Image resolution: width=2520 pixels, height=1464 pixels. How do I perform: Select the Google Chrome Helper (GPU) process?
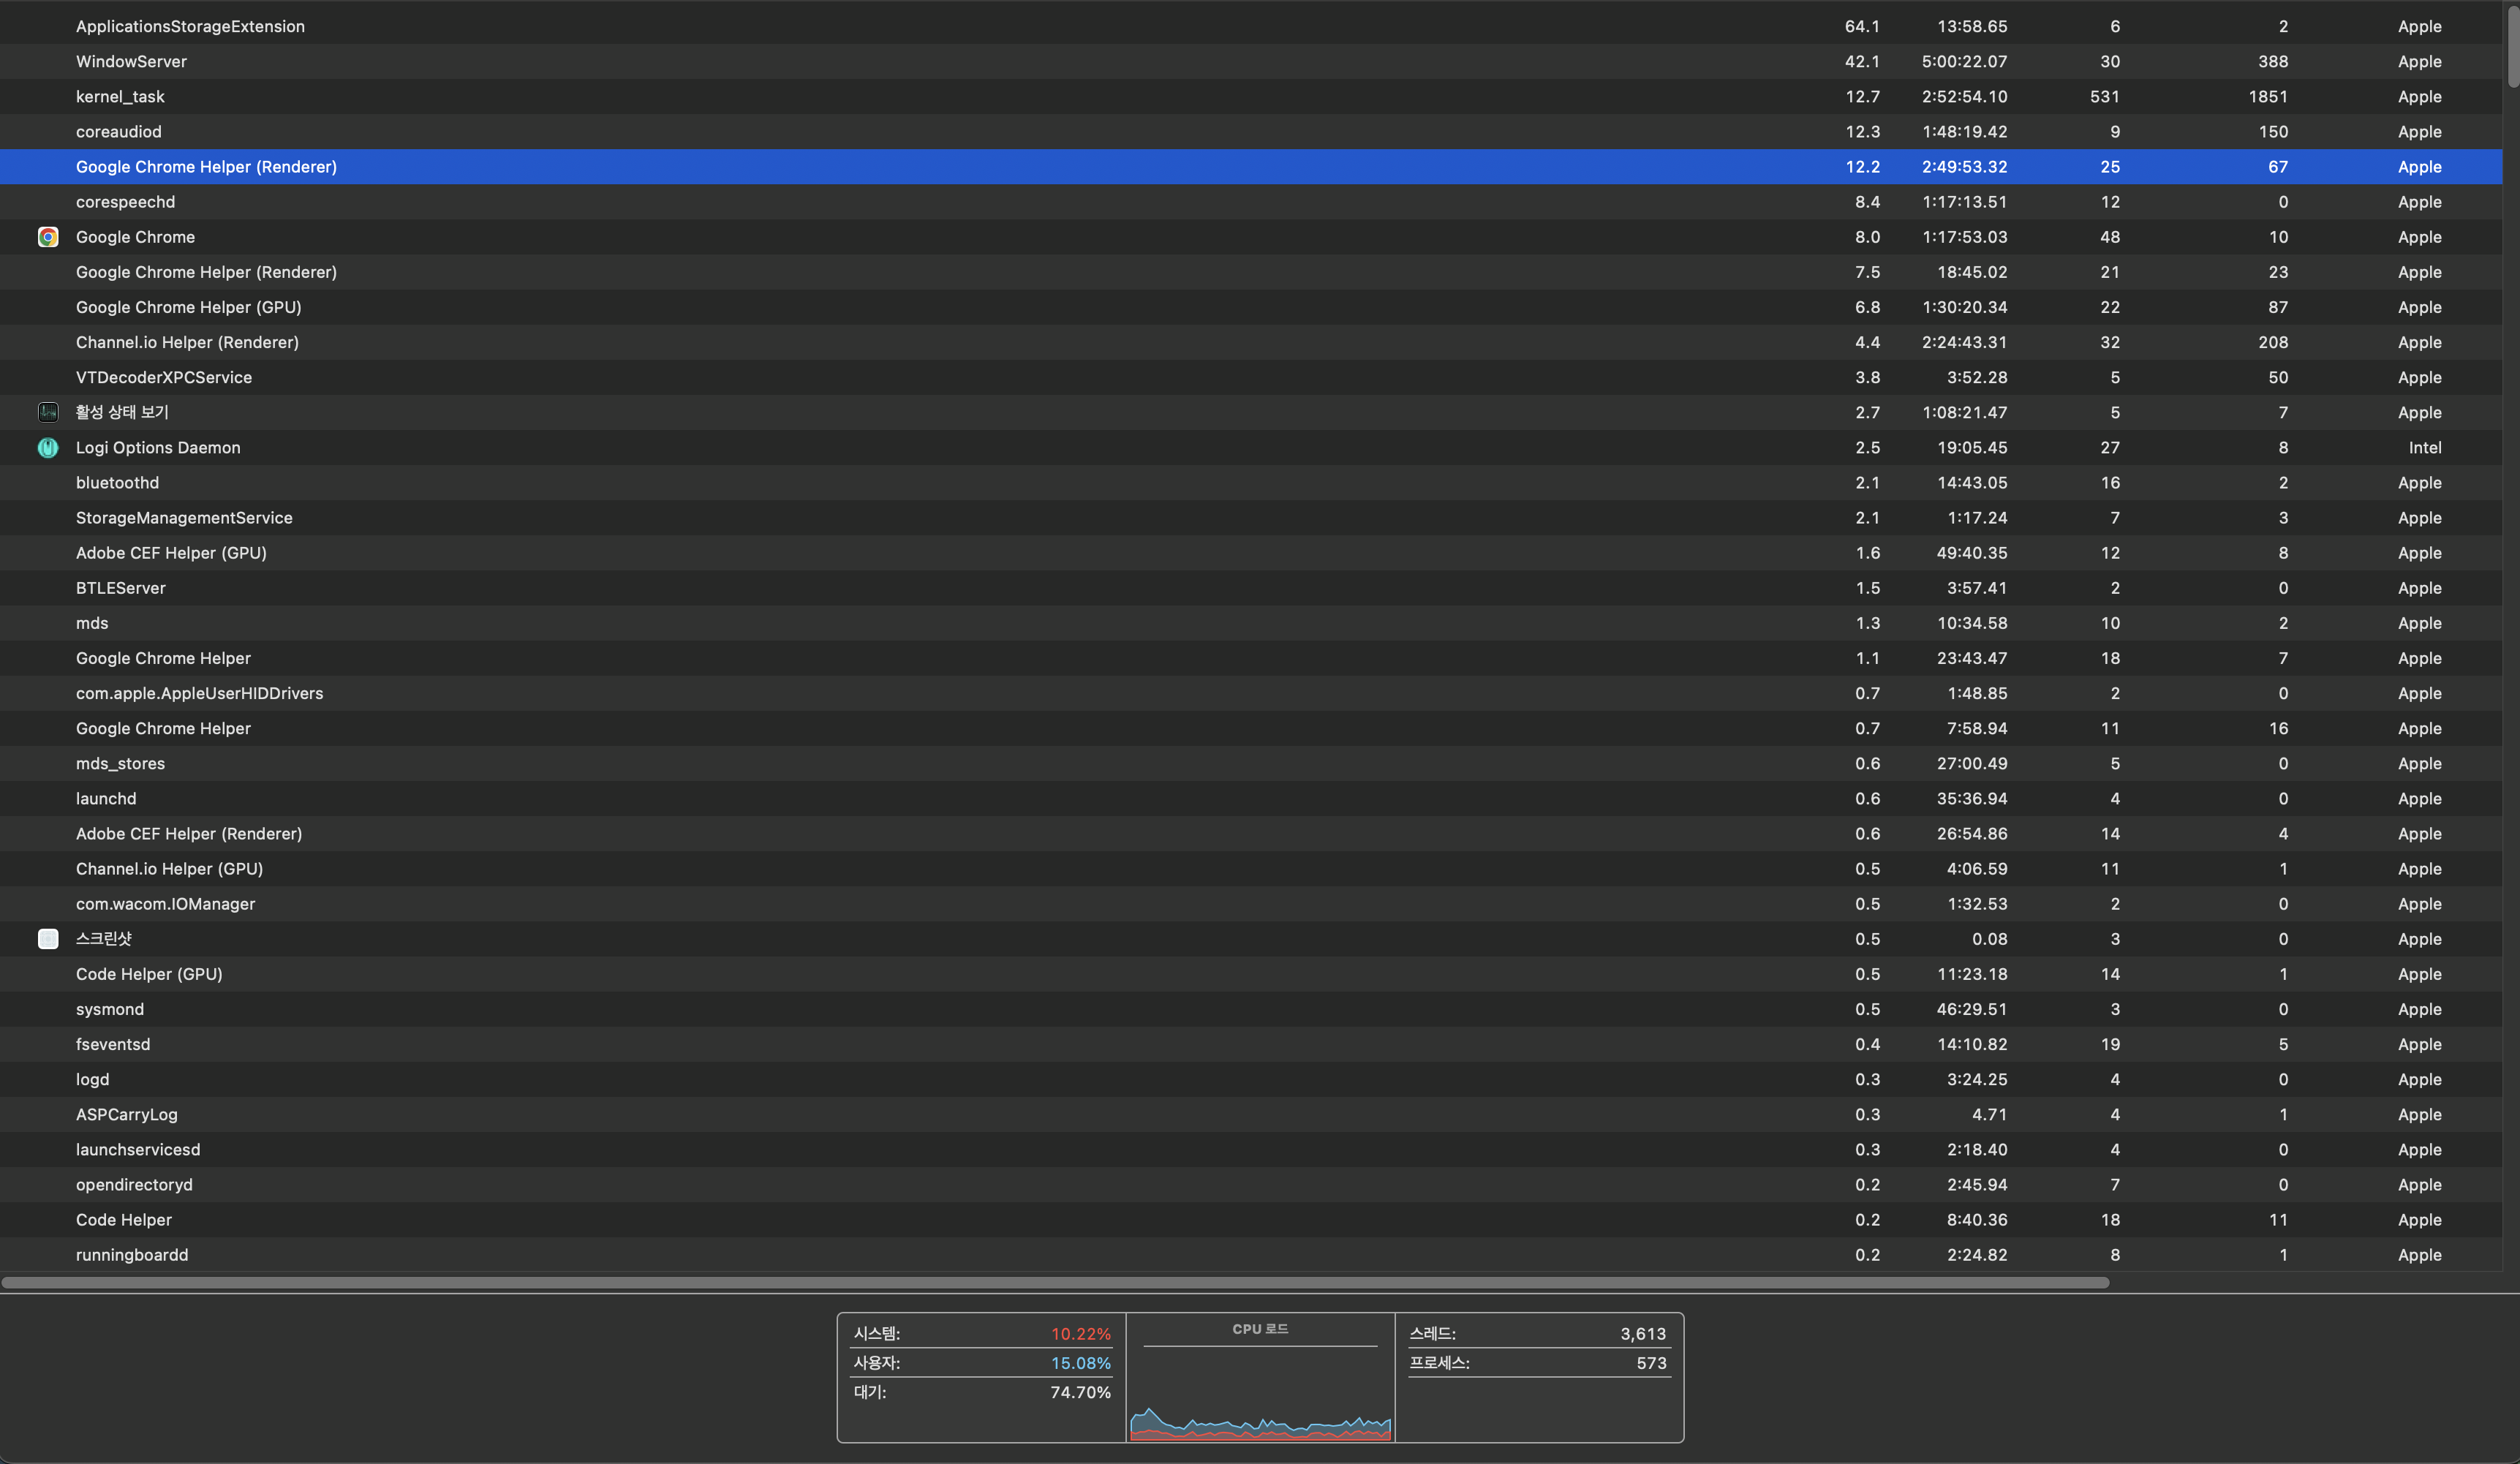(1251, 307)
